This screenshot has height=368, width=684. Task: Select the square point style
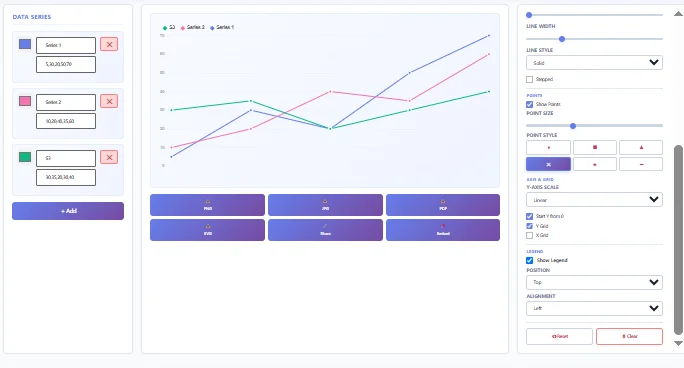click(x=595, y=147)
